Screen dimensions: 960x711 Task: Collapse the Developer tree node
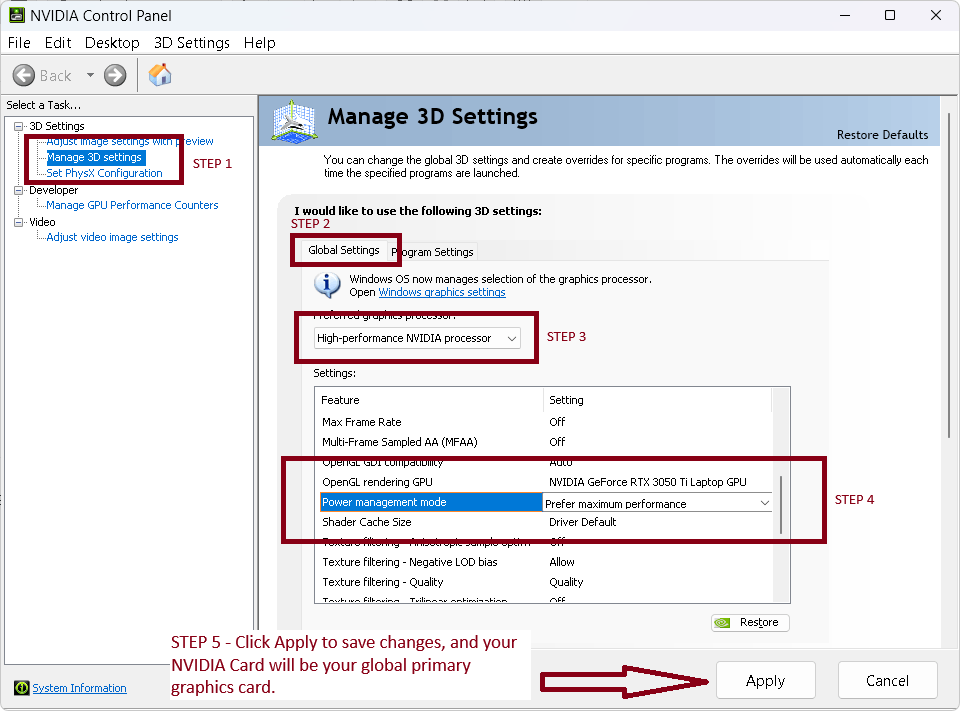click(18, 190)
